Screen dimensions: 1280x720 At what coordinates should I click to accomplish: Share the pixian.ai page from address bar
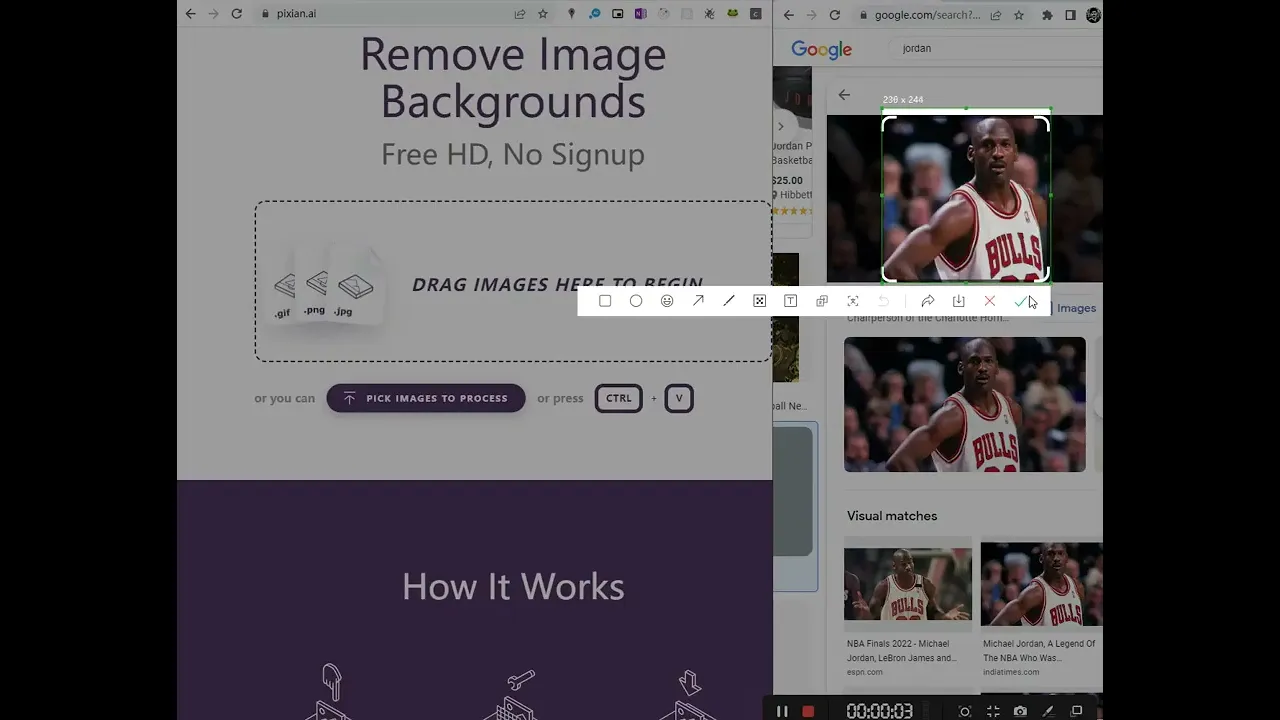click(520, 14)
